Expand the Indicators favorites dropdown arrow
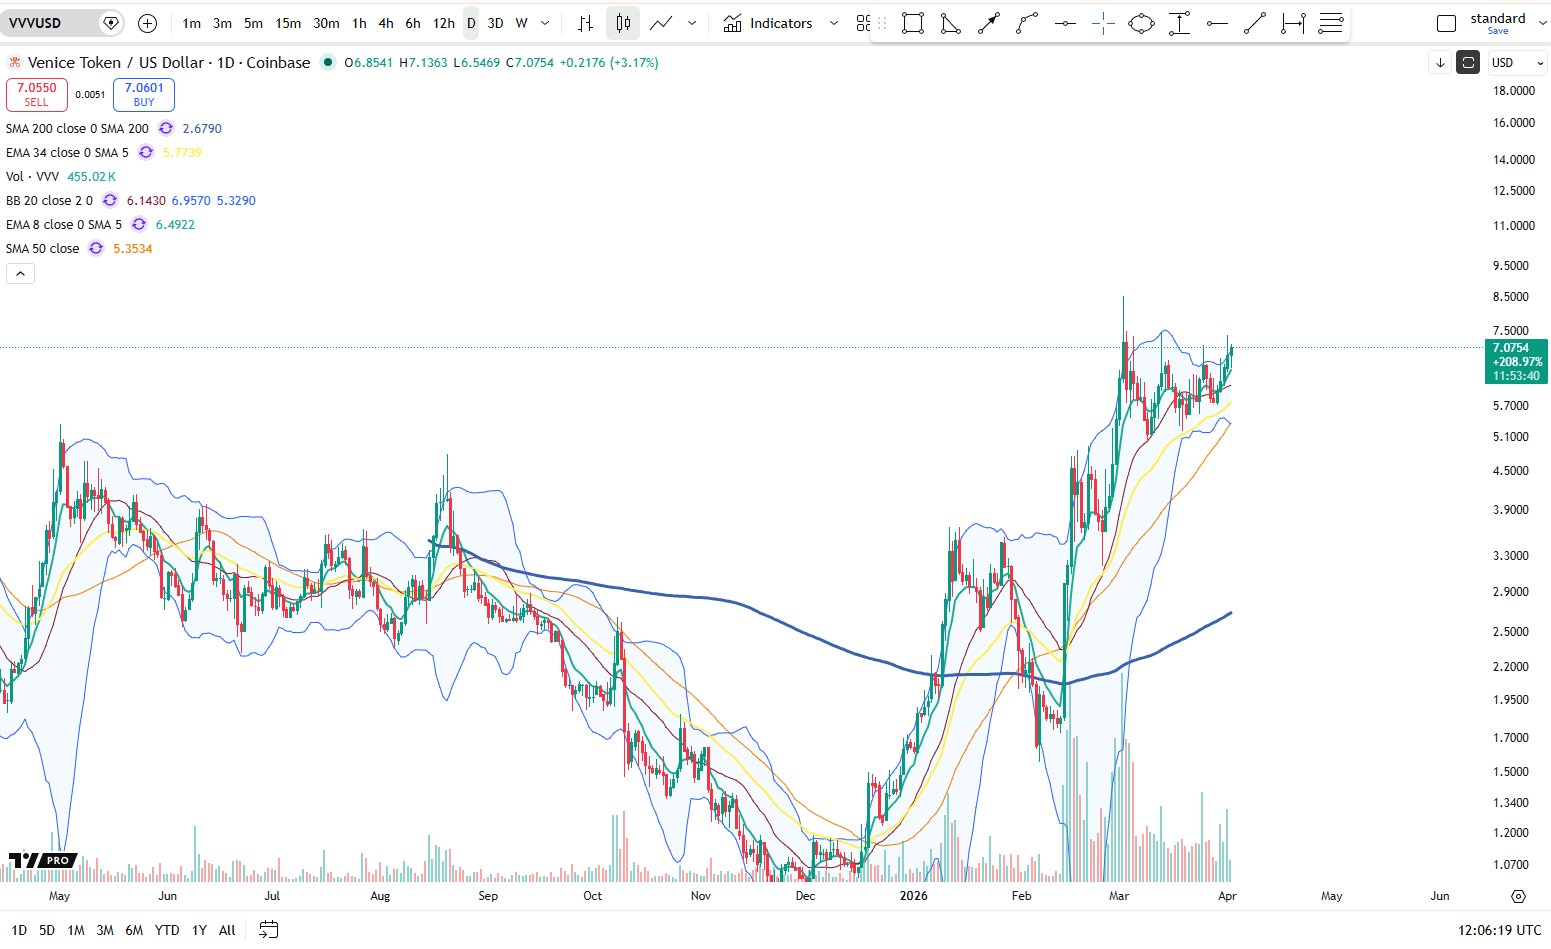 [833, 23]
